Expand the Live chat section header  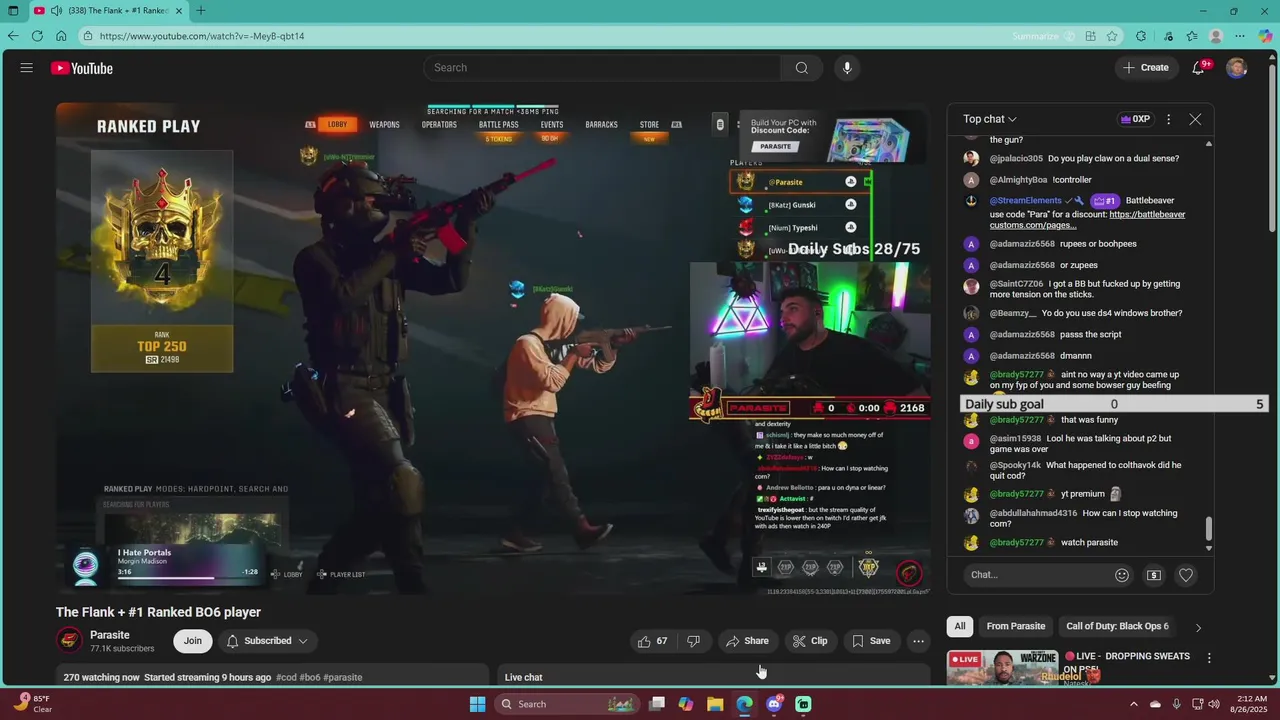[x=714, y=677]
